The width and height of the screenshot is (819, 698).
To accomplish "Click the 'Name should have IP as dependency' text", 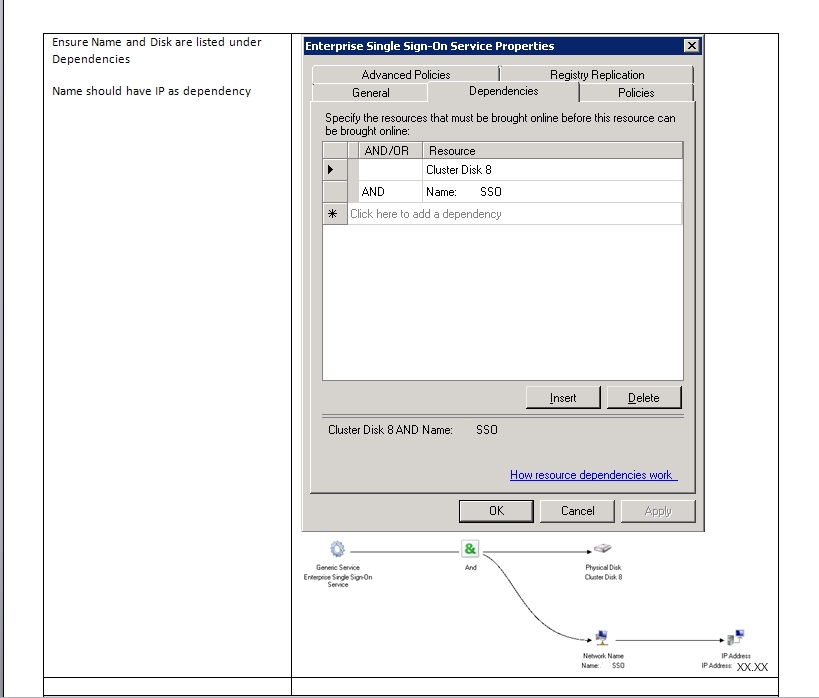I will 151,91.
